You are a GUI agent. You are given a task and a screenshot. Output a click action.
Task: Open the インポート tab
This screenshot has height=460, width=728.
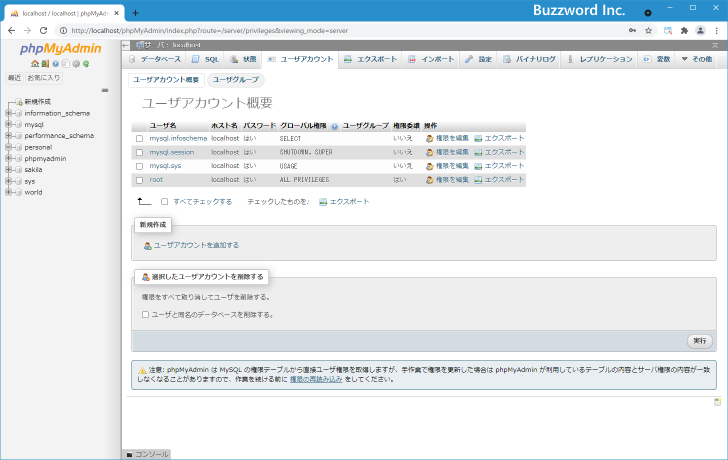pyautogui.click(x=431, y=59)
